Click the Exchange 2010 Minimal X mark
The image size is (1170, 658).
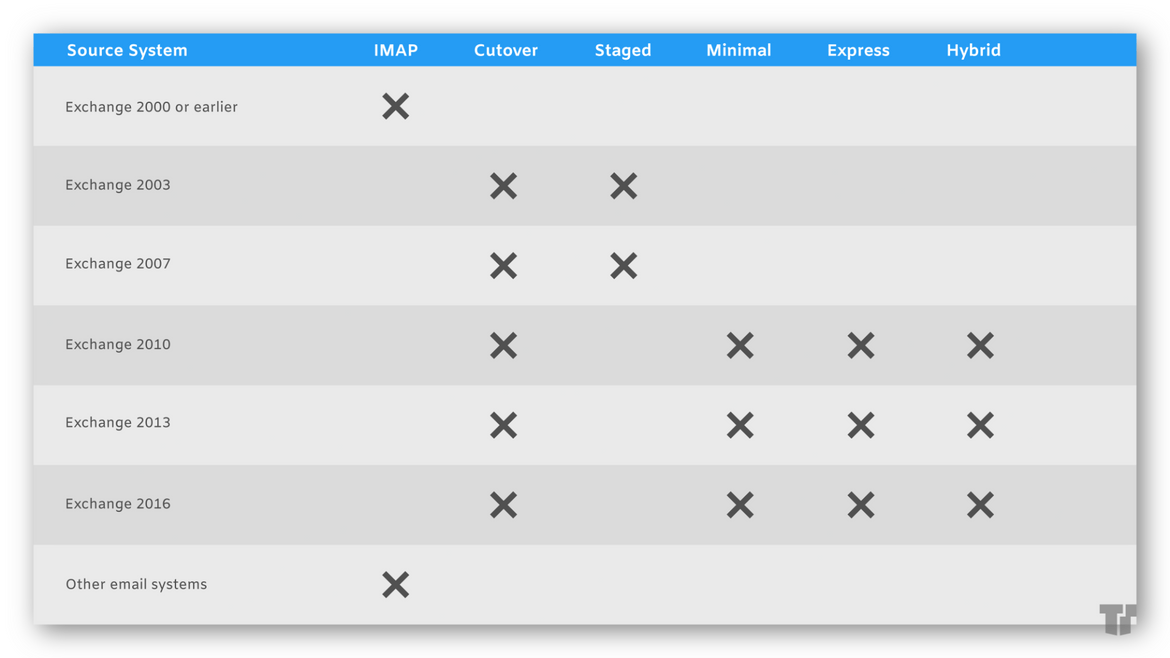[x=740, y=345]
